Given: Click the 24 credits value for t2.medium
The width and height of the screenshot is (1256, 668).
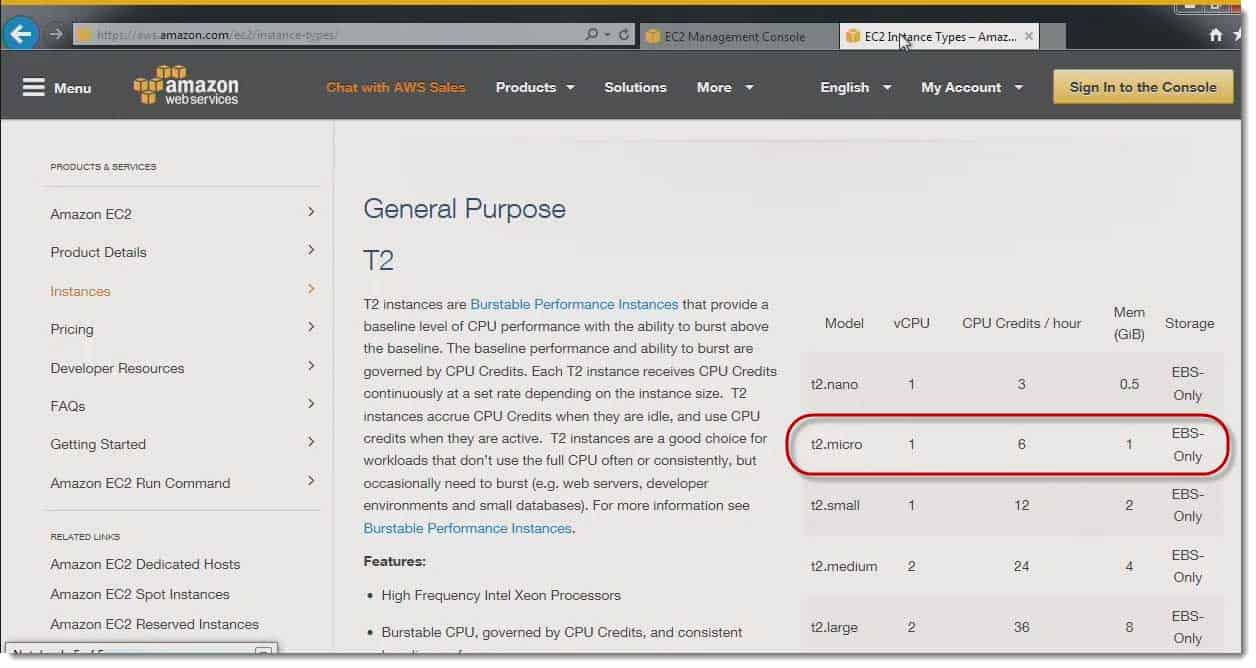Looking at the screenshot, I should [x=1021, y=566].
